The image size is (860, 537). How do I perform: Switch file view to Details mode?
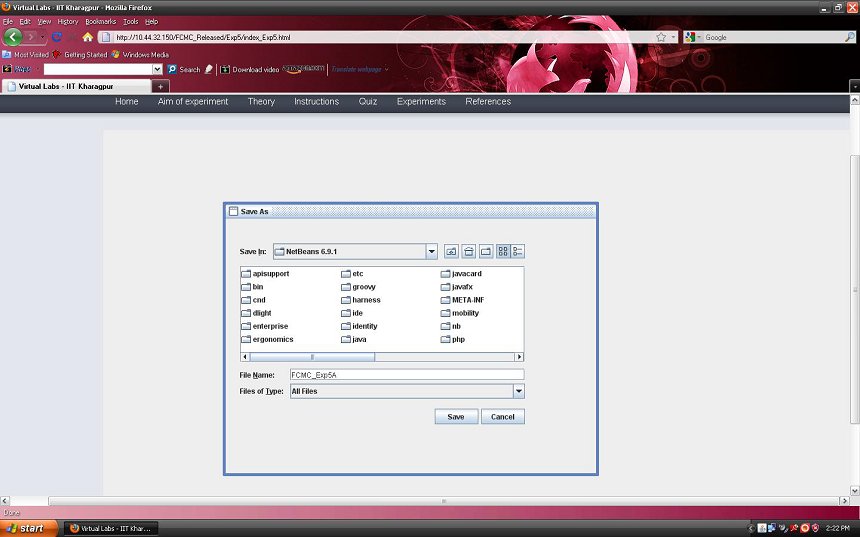click(518, 251)
